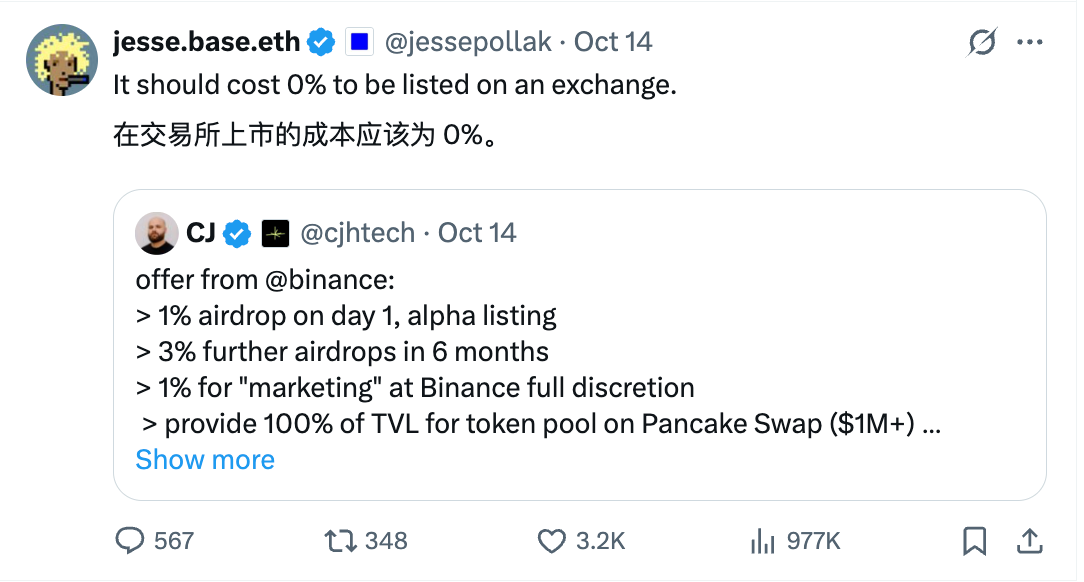
Task: Expand quoted tweet with Show more
Action: (205, 460)
